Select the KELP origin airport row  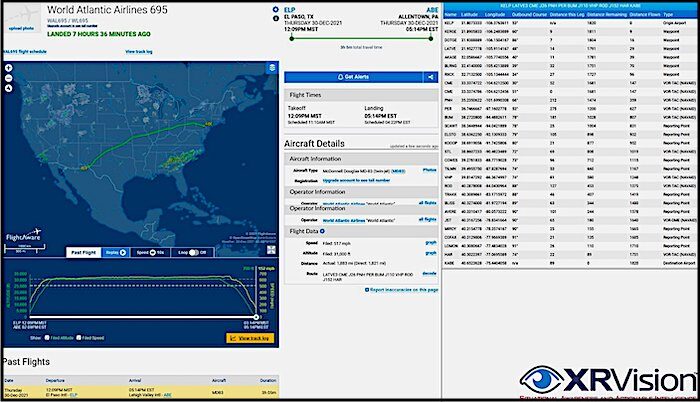coord(570,23)
